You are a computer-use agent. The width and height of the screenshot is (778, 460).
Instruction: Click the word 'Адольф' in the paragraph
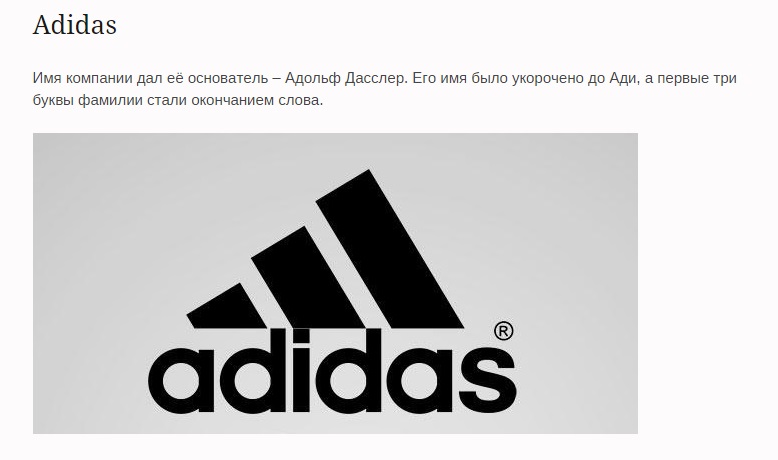pos(313,78)
